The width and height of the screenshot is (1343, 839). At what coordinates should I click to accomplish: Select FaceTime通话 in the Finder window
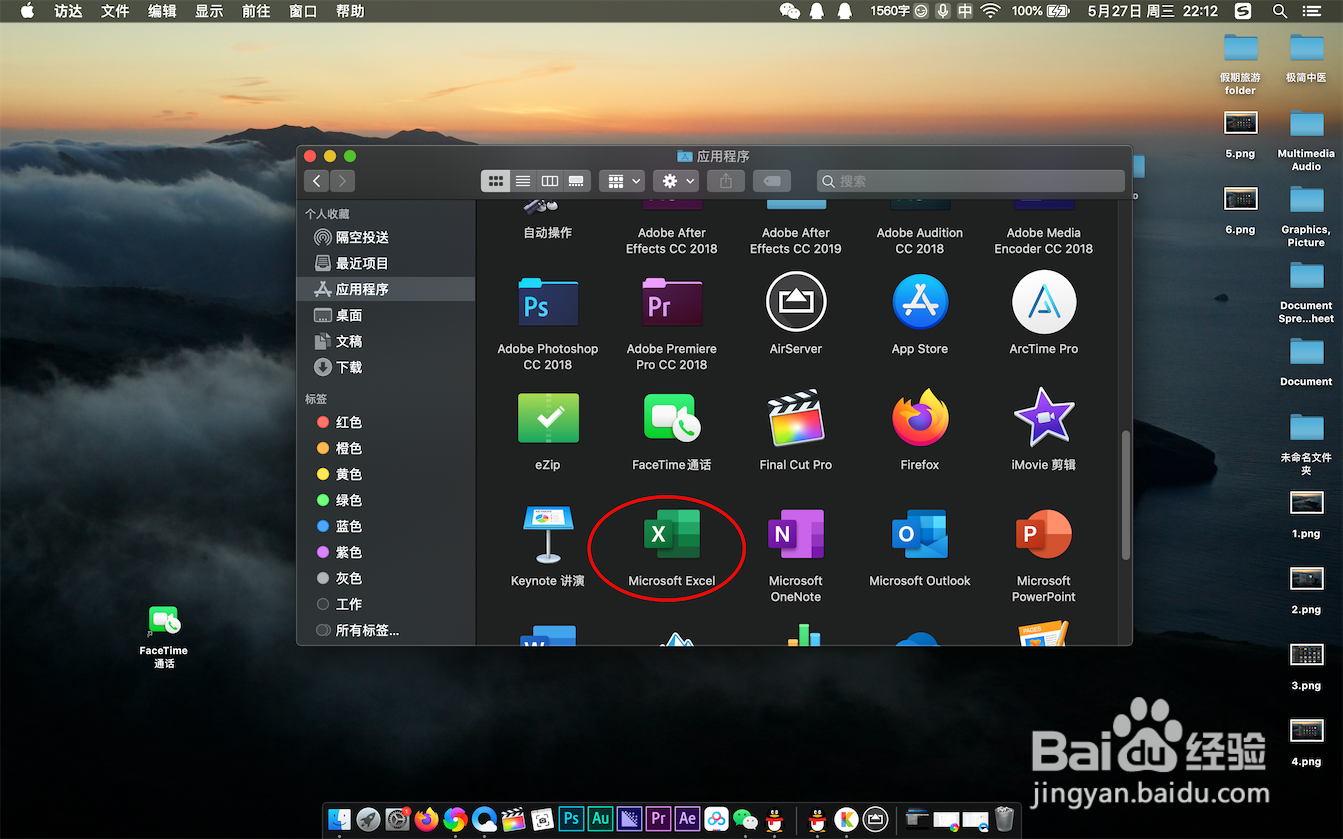point(672,418)
